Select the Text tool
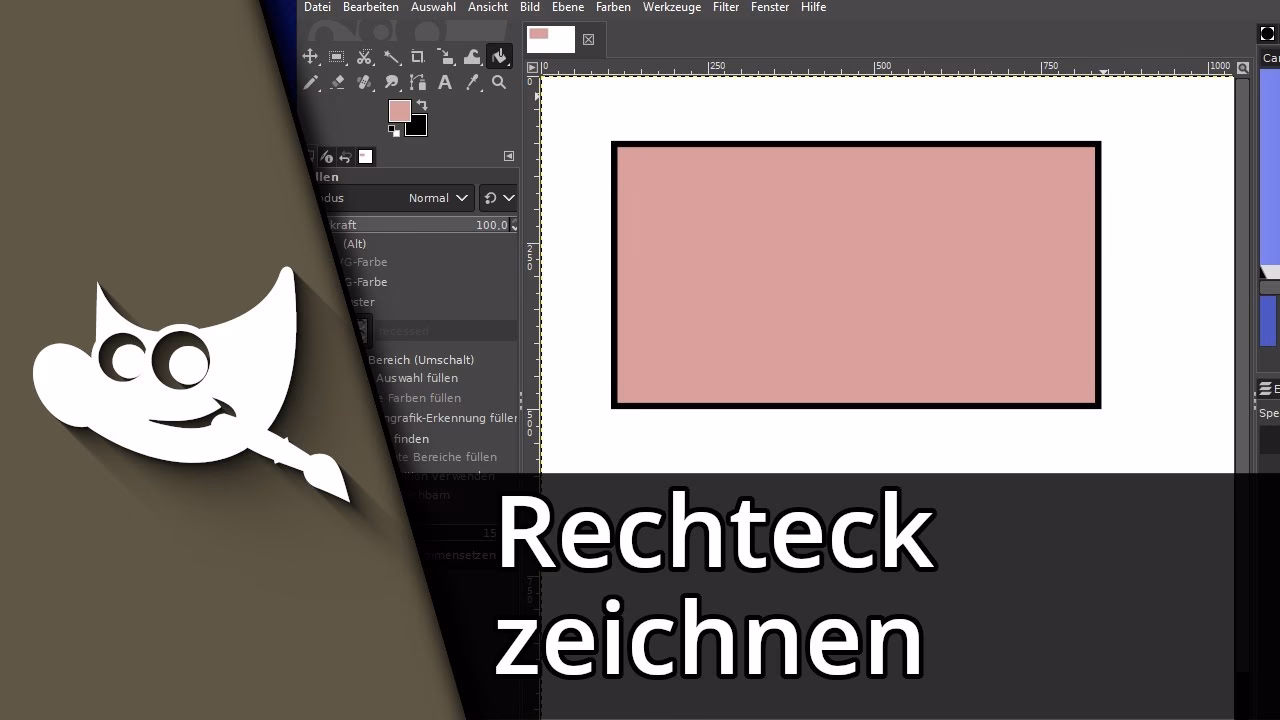Image resolution: width=1280 pixels, height=720 pixels. pyautogui.click(x=445, y=82)
